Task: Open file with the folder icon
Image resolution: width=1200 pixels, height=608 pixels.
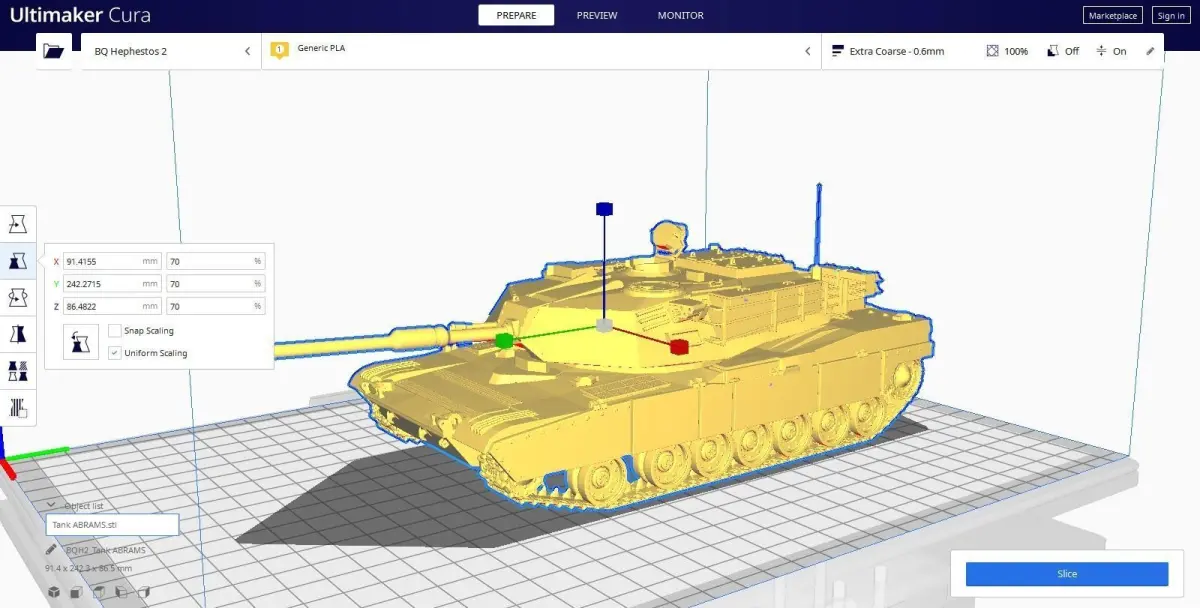Action: [53, 51]
